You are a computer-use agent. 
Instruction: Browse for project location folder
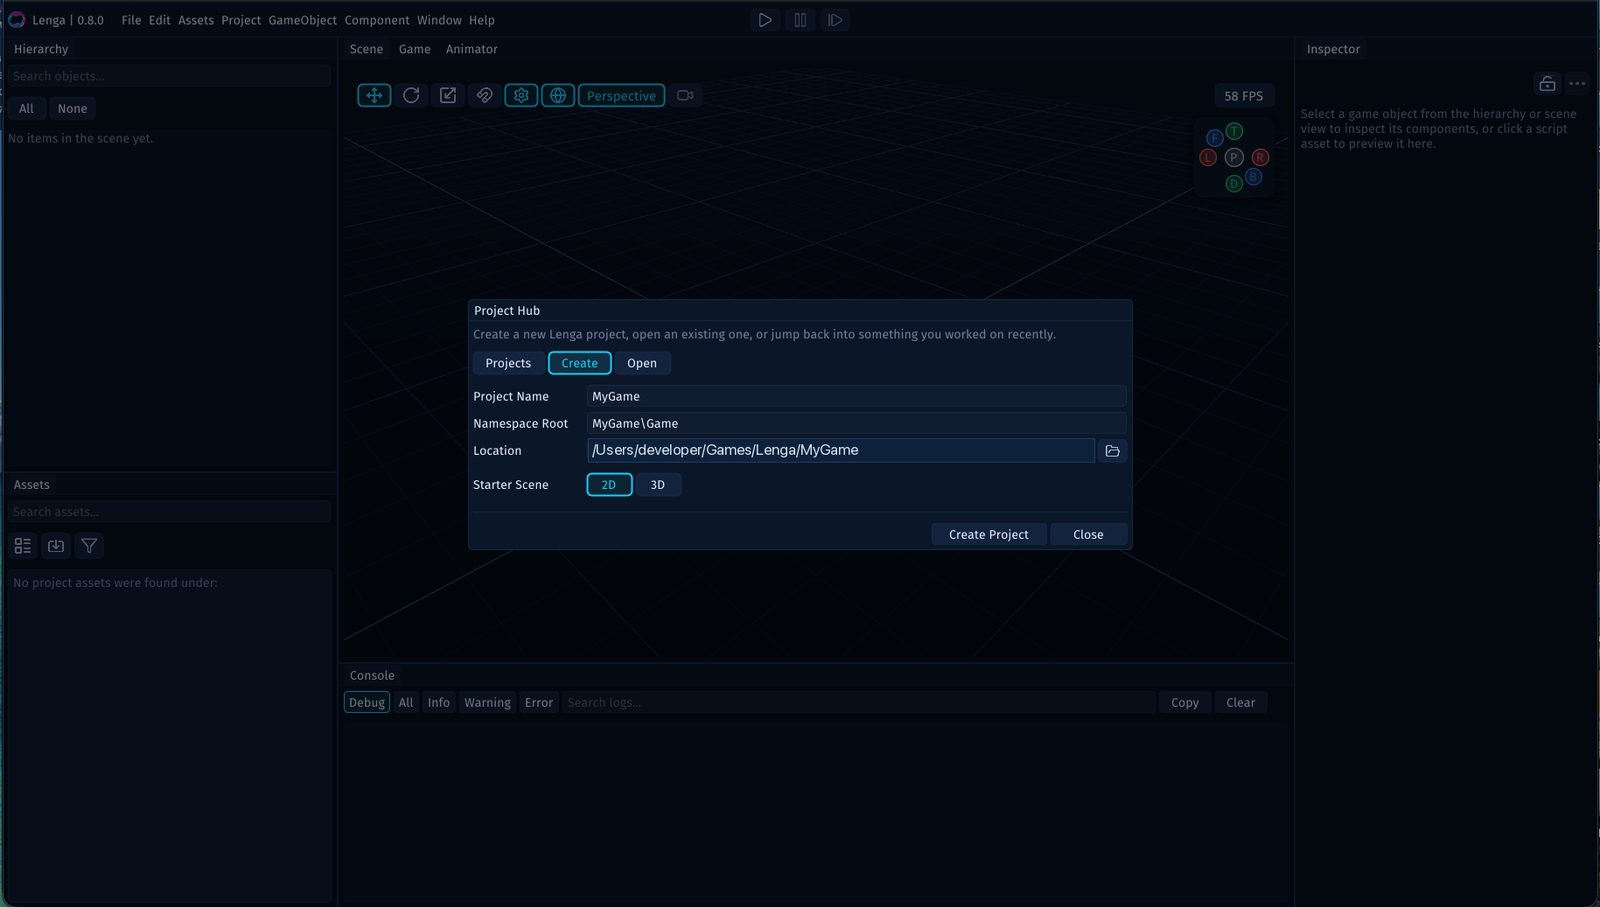coord(1112,451)
